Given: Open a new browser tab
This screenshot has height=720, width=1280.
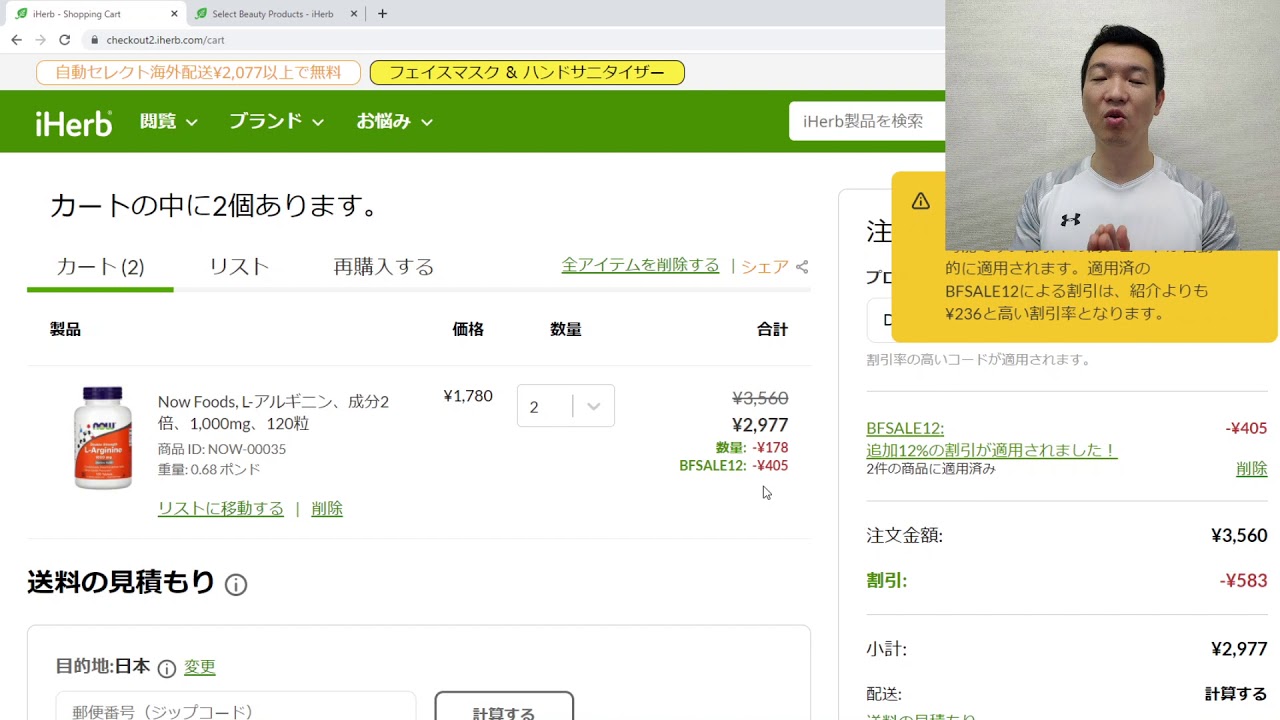Looking at the screenshot, I should [382, 14].
